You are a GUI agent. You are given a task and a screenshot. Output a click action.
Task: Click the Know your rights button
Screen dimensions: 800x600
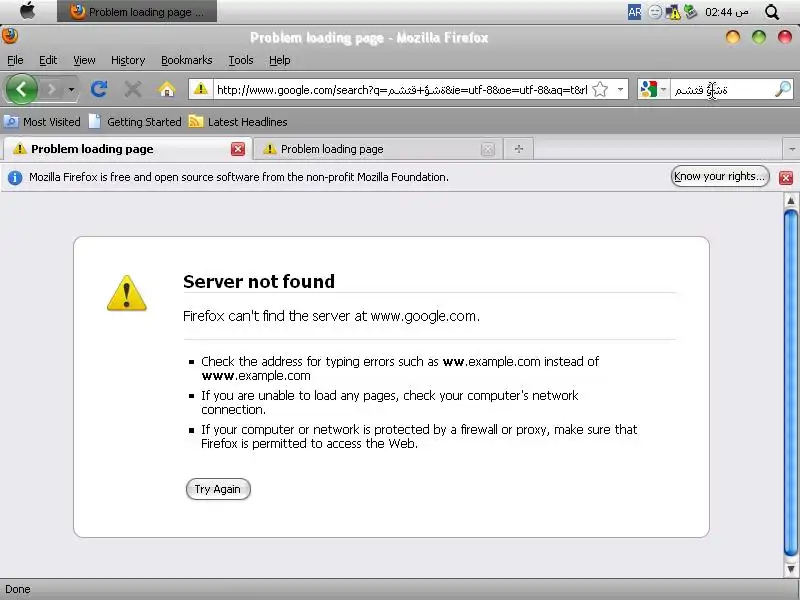(719, 177)
